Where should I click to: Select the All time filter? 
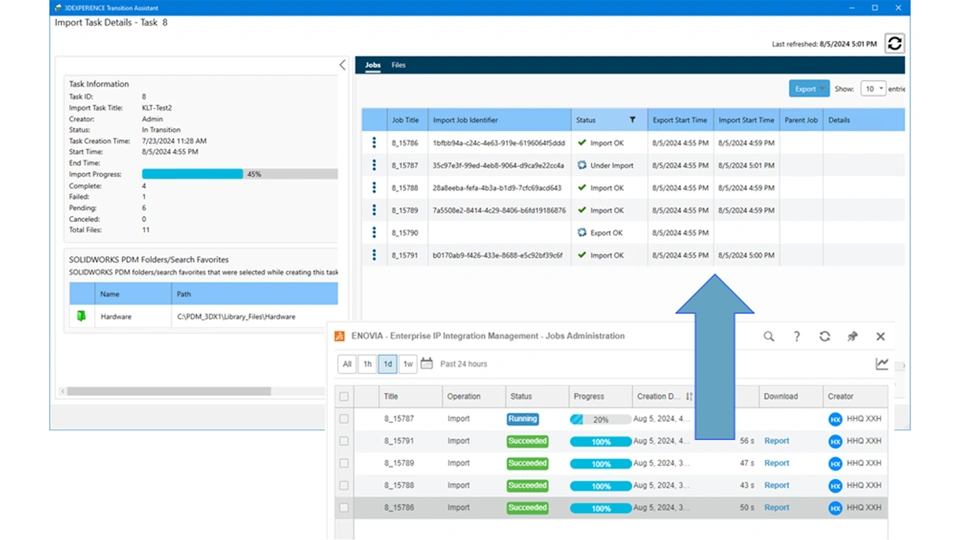pyautogui.click(x=347, y=364)
